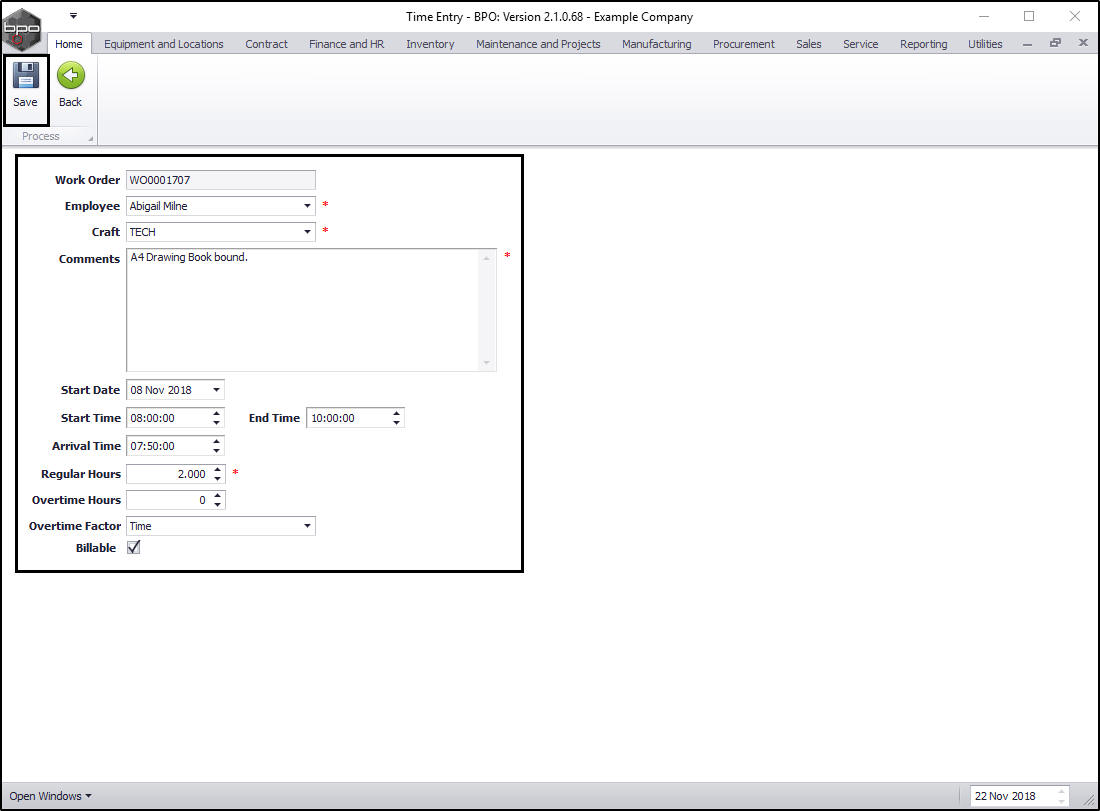The height and width of the screenshot is (811, 1100).
Task: Toggle the Billable checkbox
Action: 133,547
